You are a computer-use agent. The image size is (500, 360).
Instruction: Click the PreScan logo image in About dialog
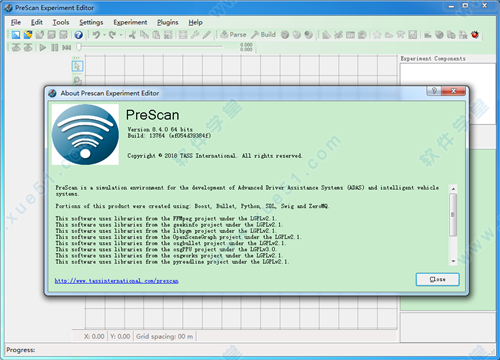point(85,134)
